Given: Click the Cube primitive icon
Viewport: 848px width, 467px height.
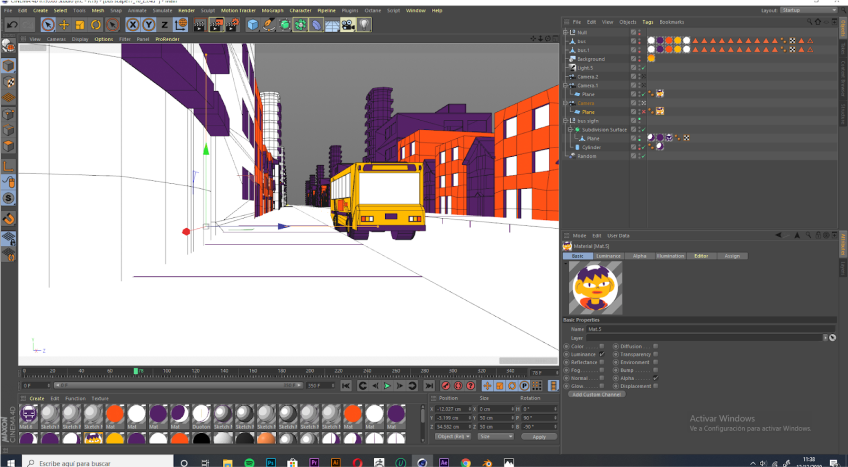Looking at the screenshot, I should [x=253, y=24].
